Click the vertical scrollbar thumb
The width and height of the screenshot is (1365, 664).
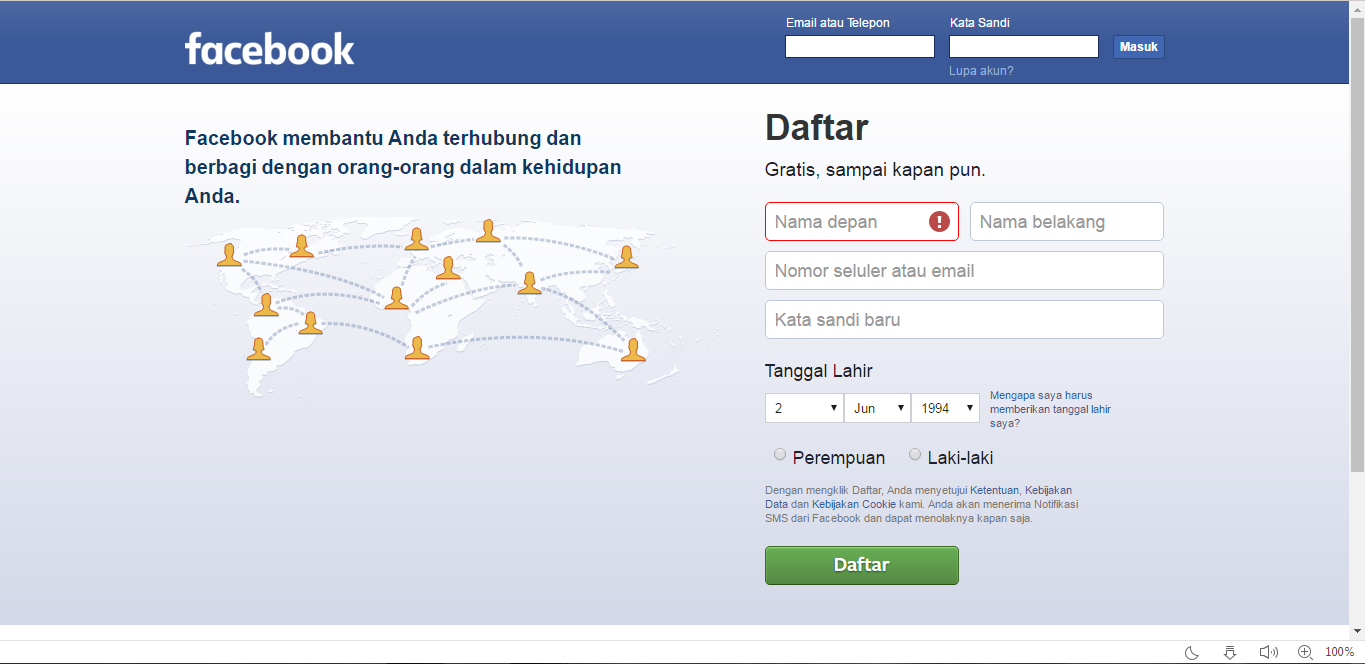pyautogui.click(x=1356, y=245)
